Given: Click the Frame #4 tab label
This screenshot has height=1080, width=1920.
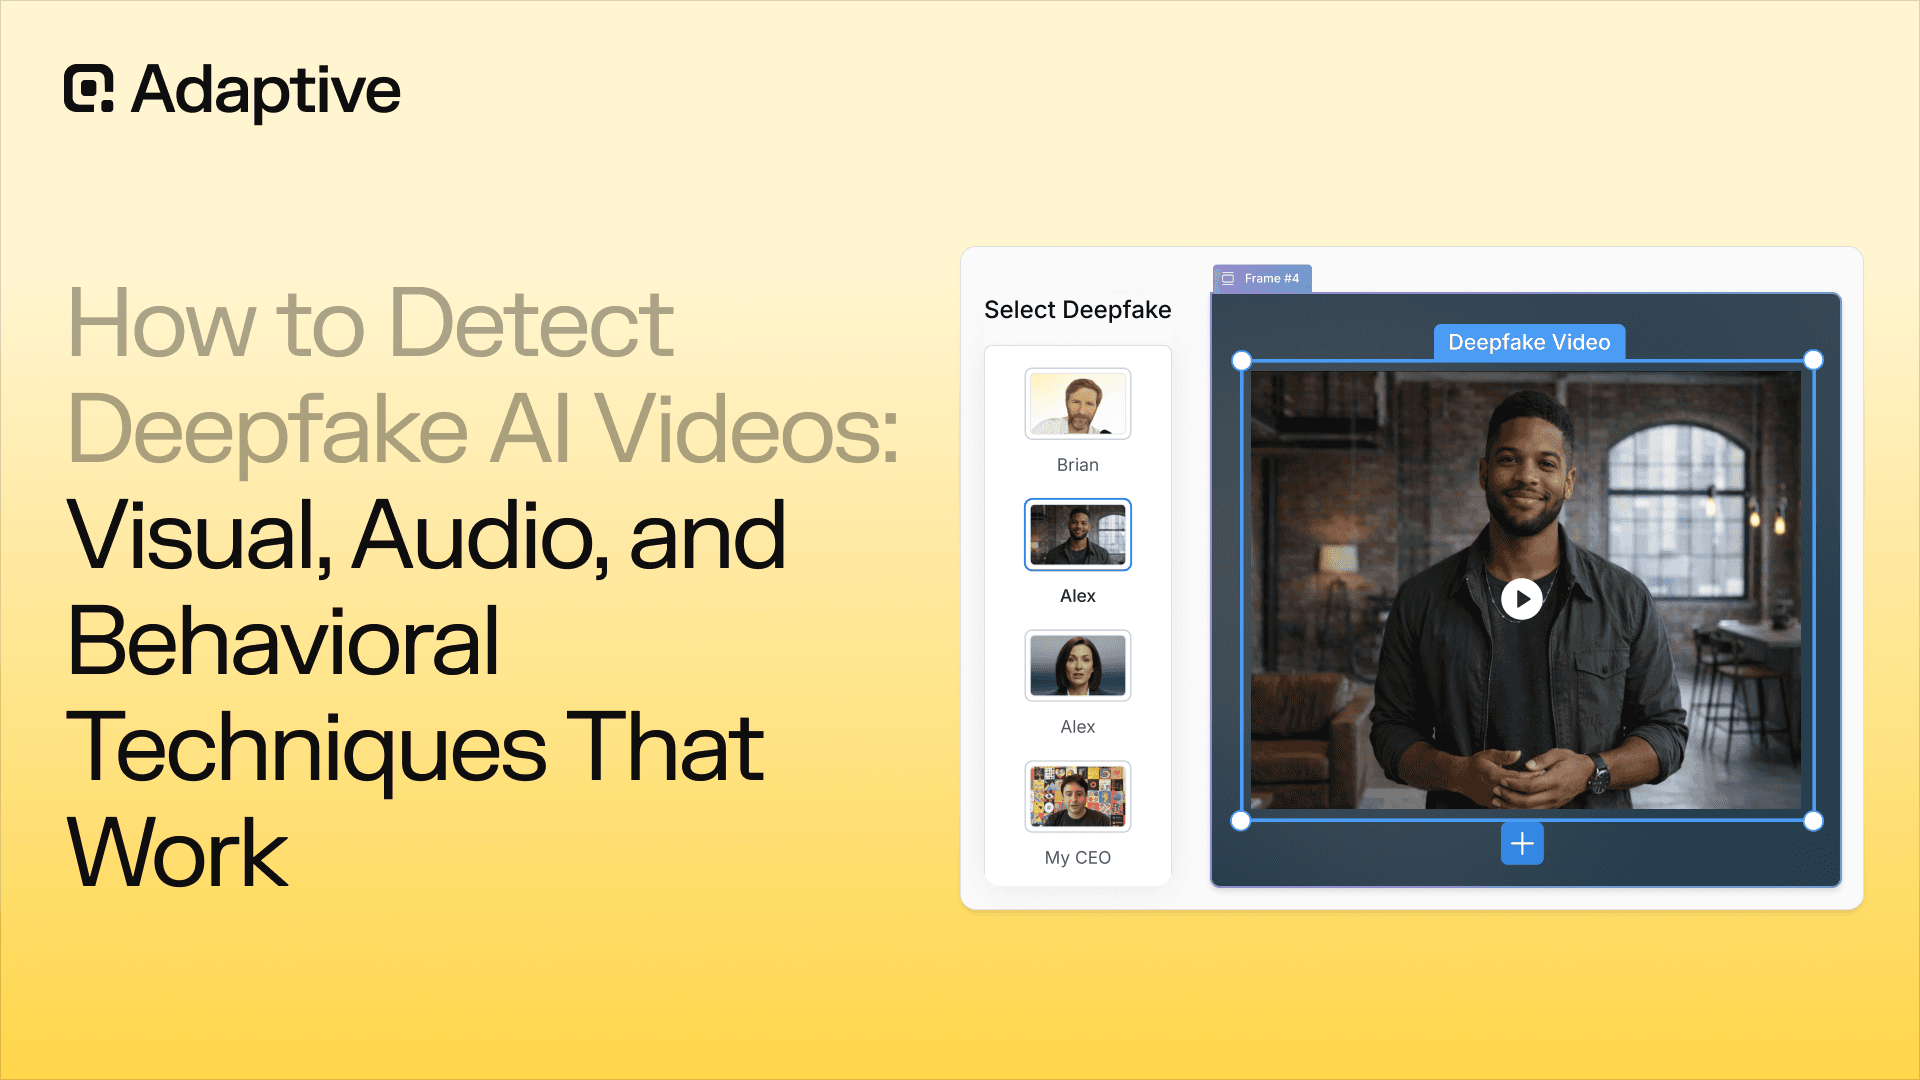Looking at the screenshot, I should click(x=1272, y=279).
